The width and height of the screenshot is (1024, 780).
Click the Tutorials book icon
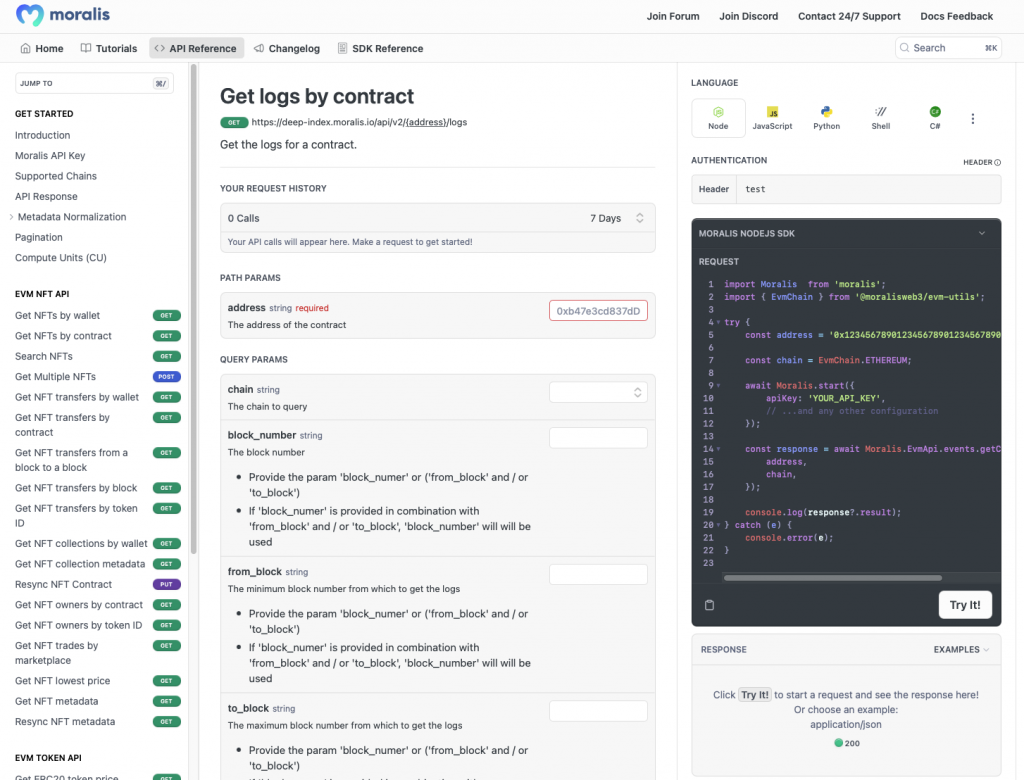point(86,48)
